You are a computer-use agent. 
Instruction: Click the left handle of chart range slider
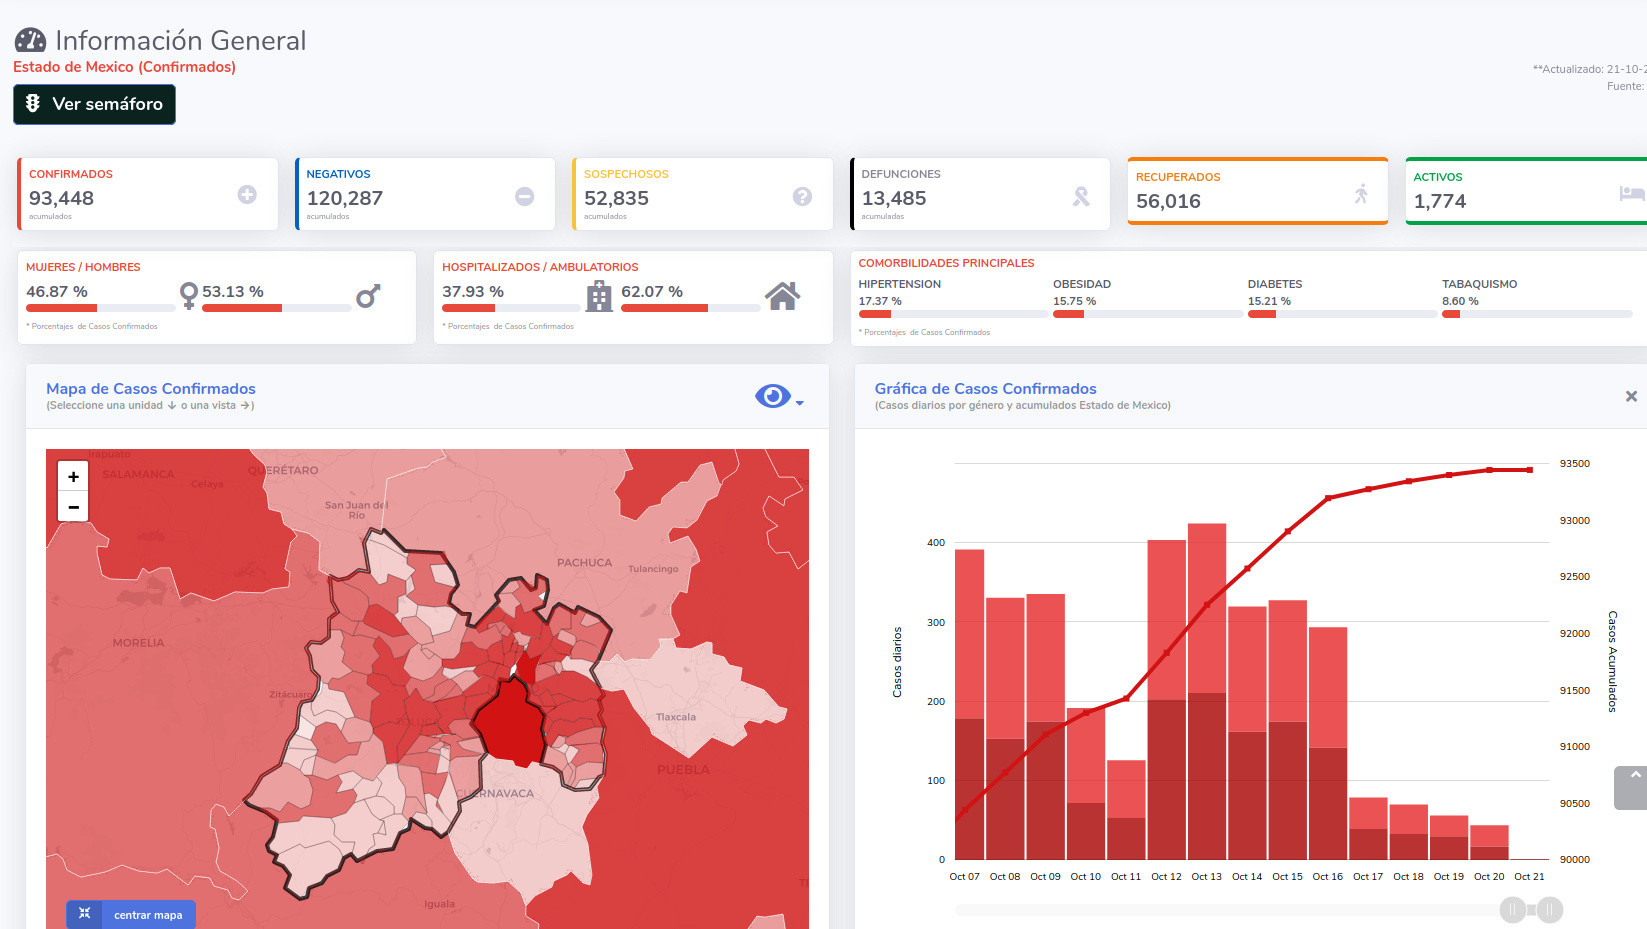click(1512, 910)
